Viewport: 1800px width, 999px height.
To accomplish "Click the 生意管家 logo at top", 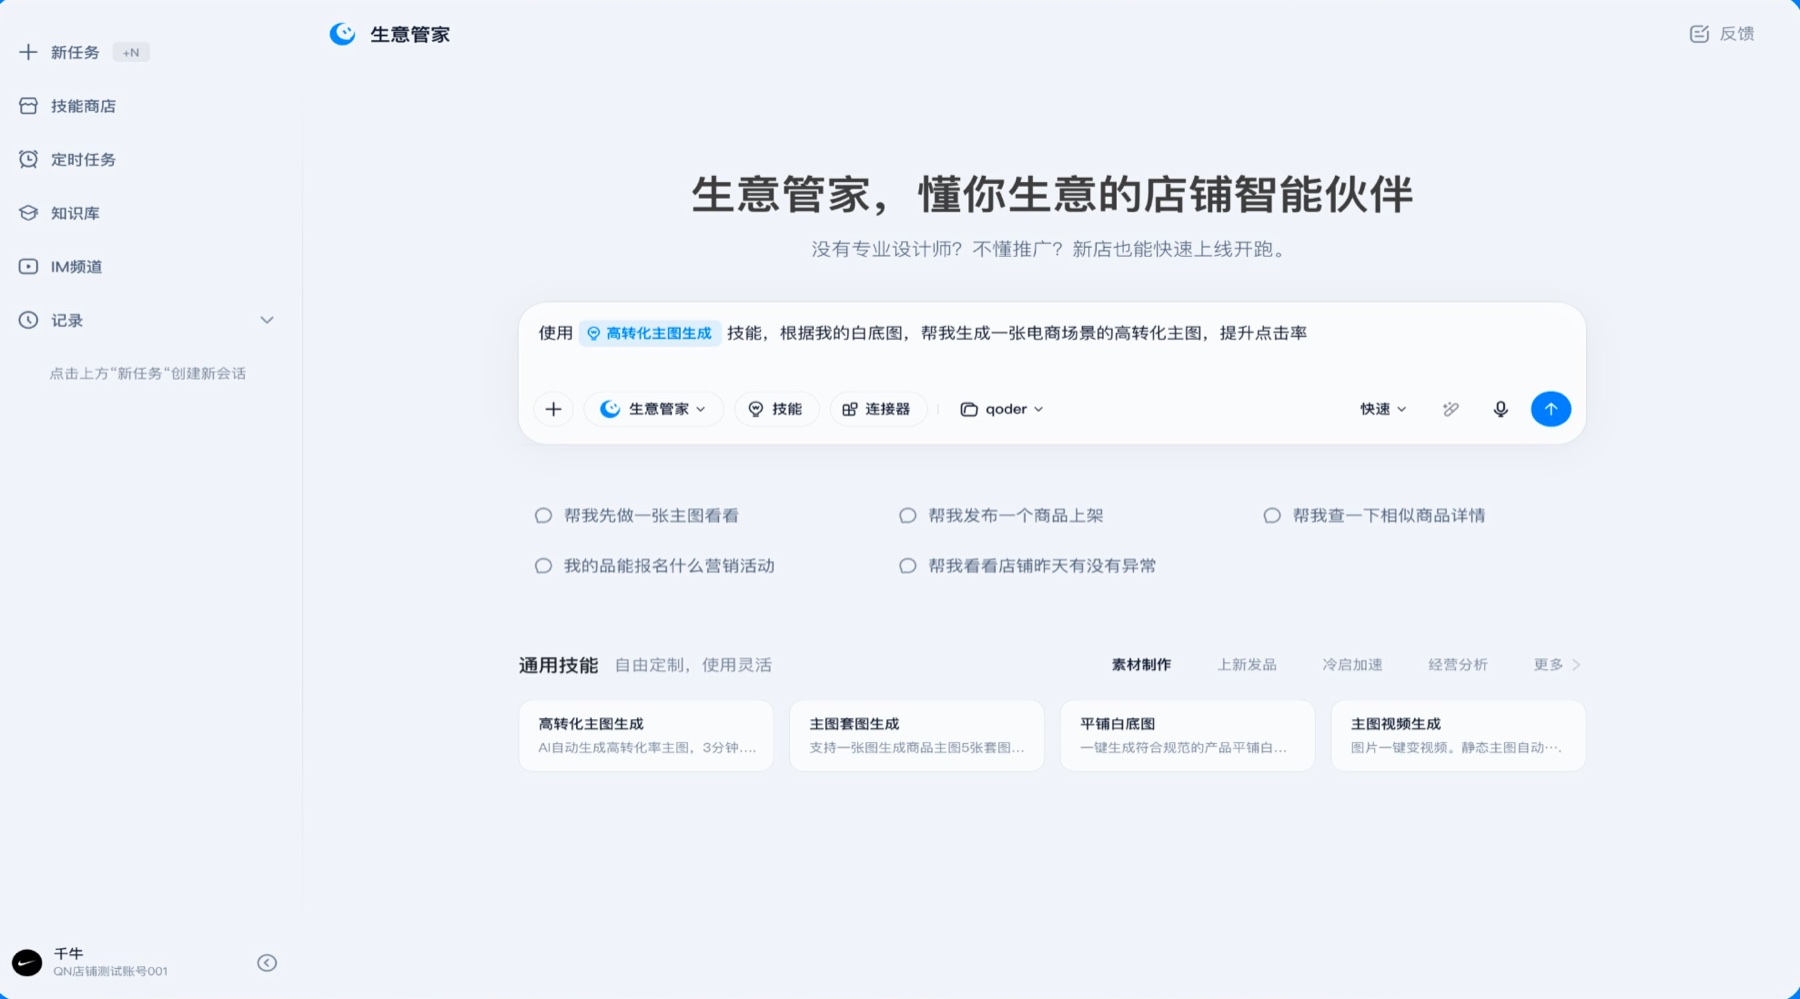I will (x=342, y=34).
